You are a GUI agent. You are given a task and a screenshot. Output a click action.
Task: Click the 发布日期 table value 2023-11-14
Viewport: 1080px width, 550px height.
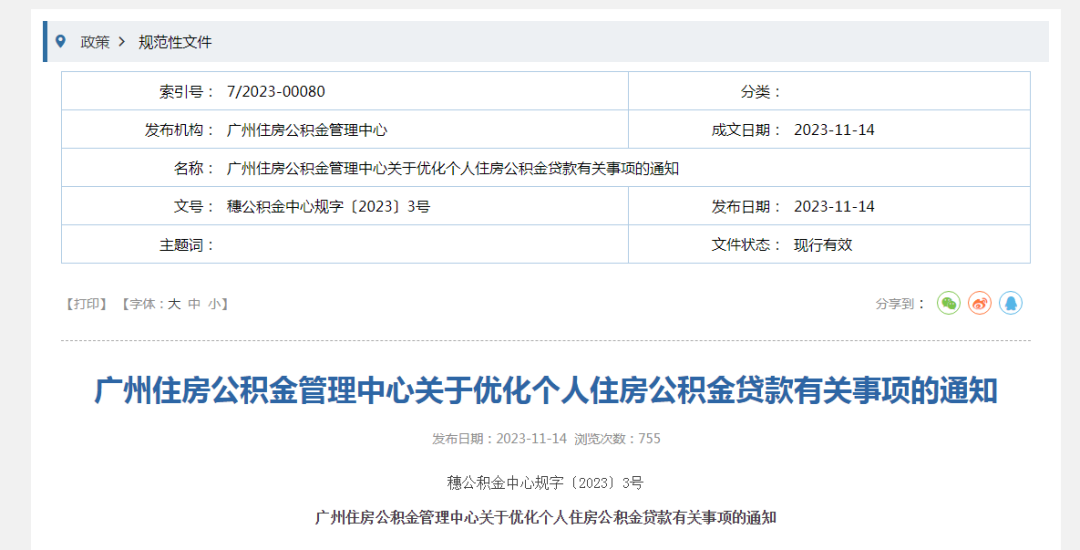tap(834, 207)
